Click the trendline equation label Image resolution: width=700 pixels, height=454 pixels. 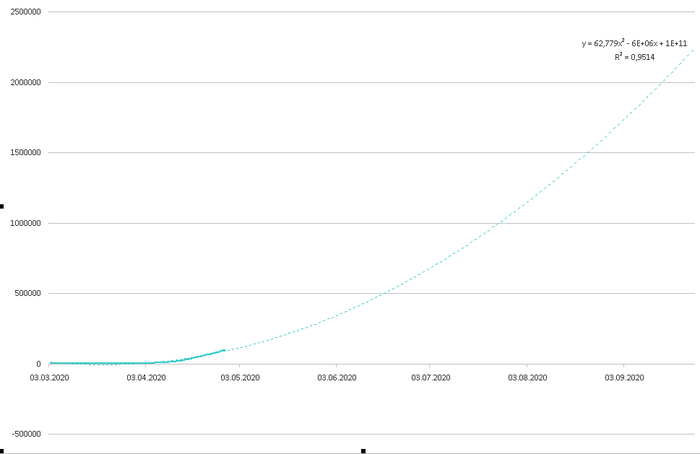point(634,44)
